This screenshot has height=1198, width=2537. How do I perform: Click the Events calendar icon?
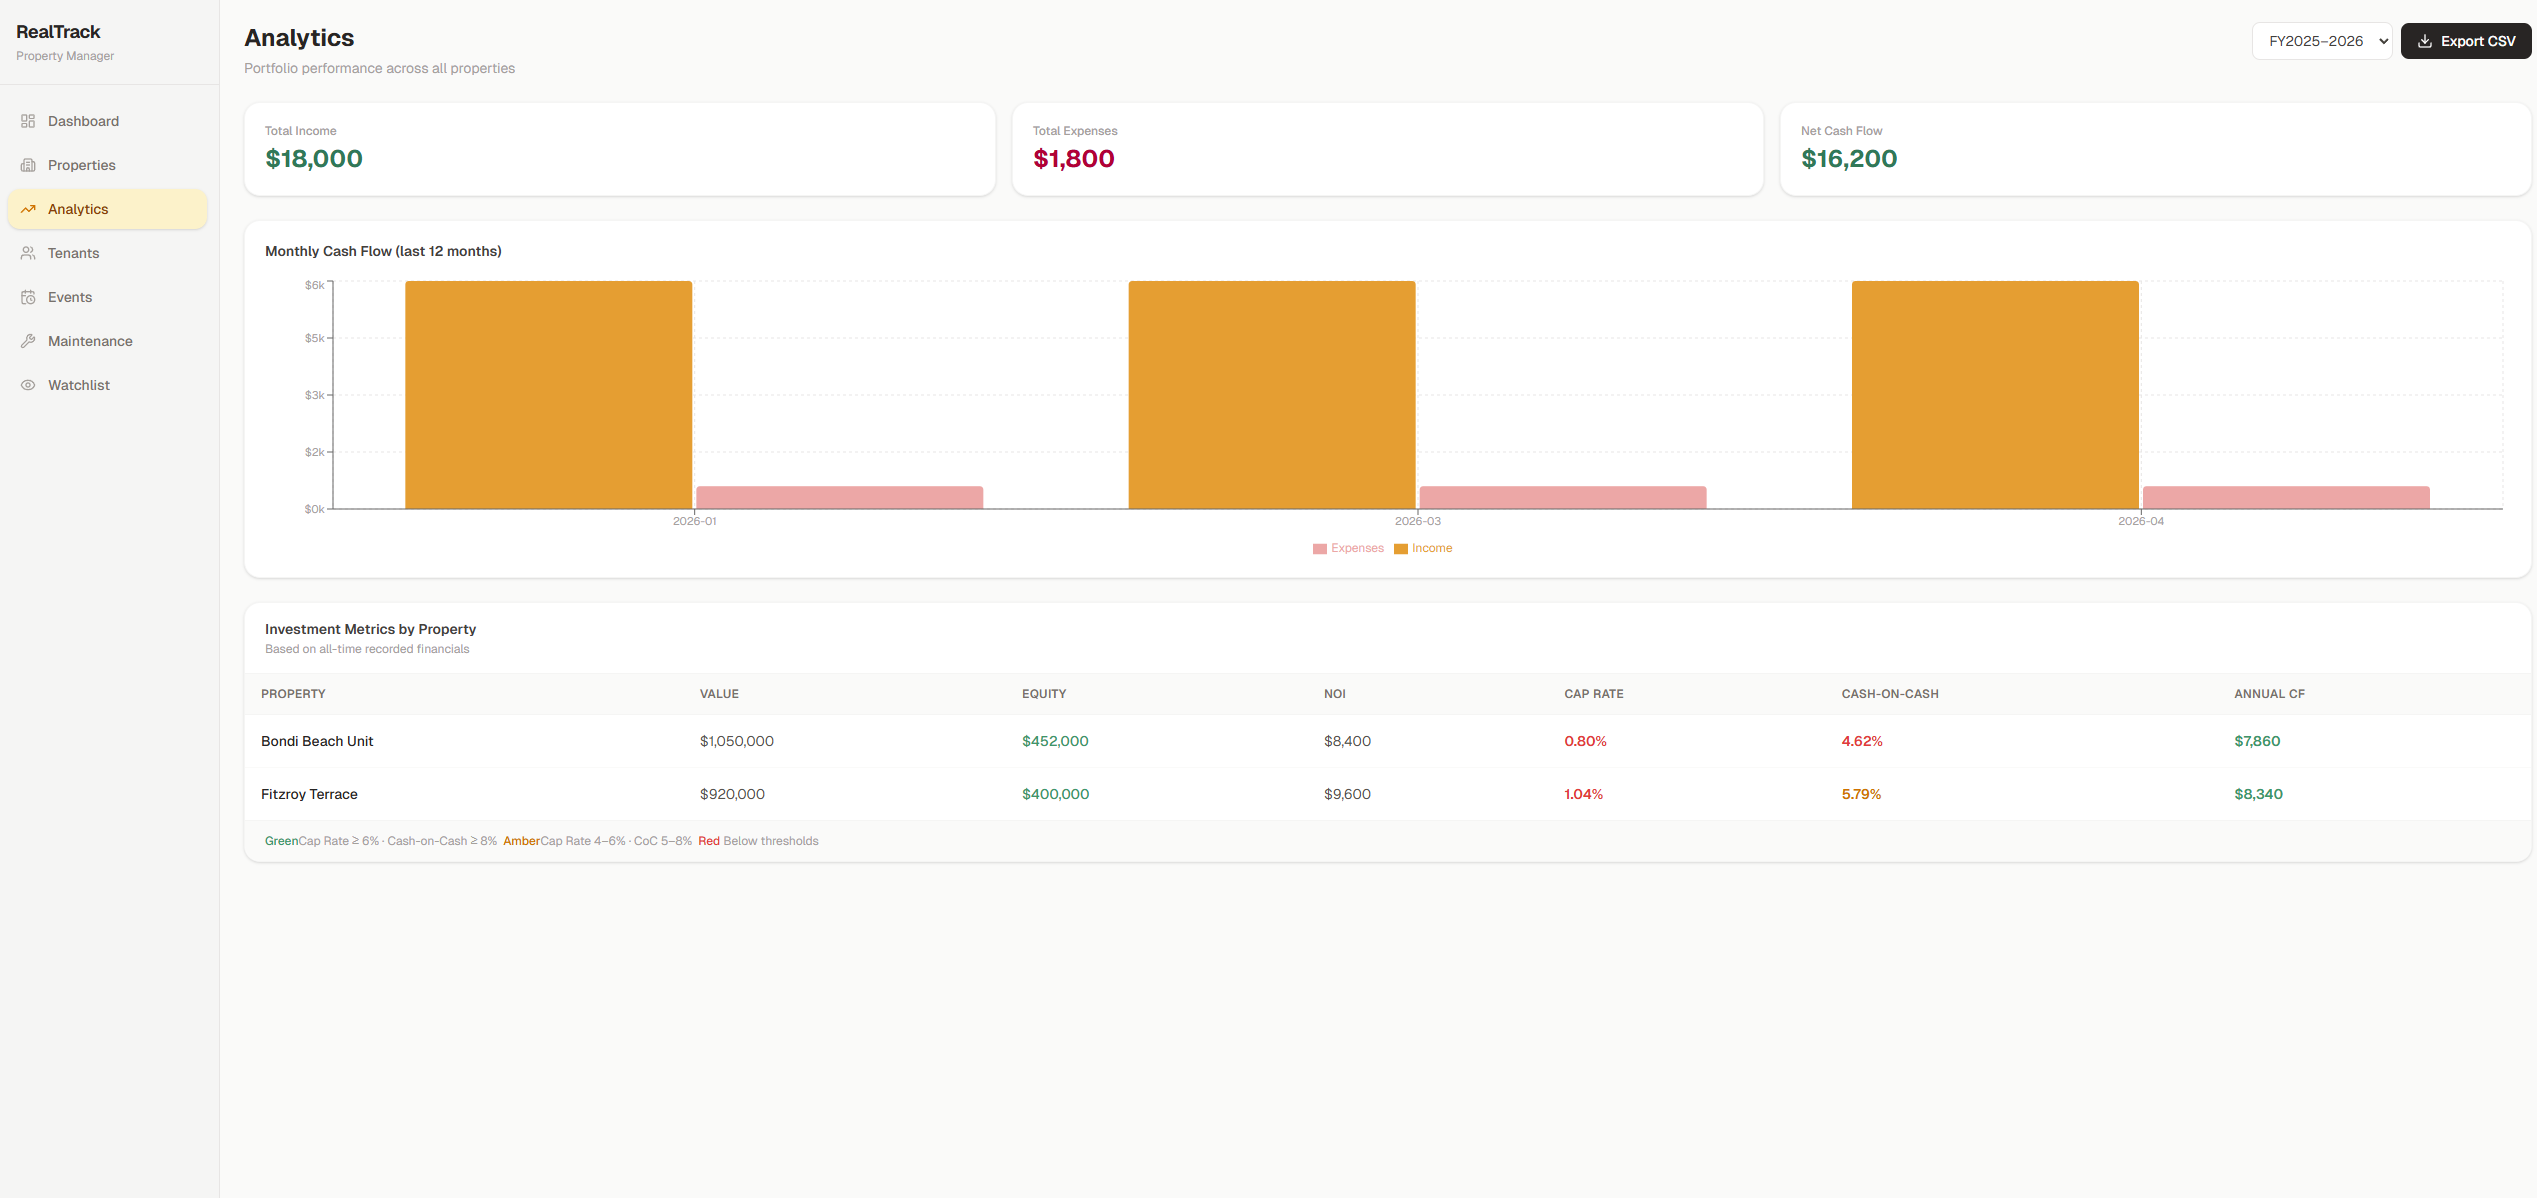click(x=29, y=296)
